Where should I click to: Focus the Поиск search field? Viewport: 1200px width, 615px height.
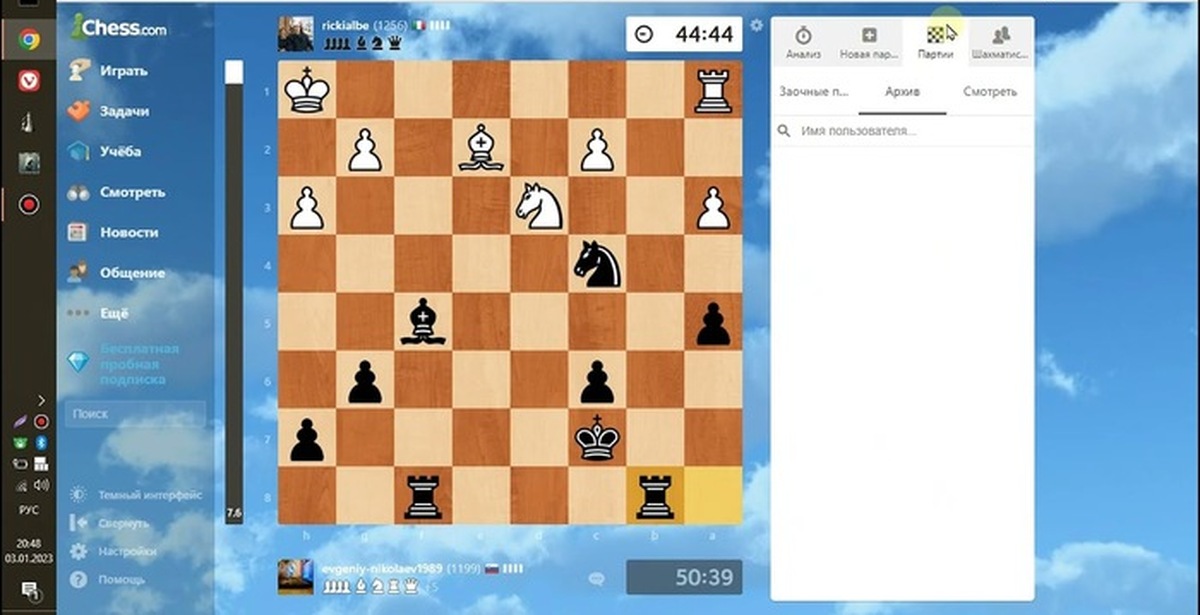click(135, 413)
